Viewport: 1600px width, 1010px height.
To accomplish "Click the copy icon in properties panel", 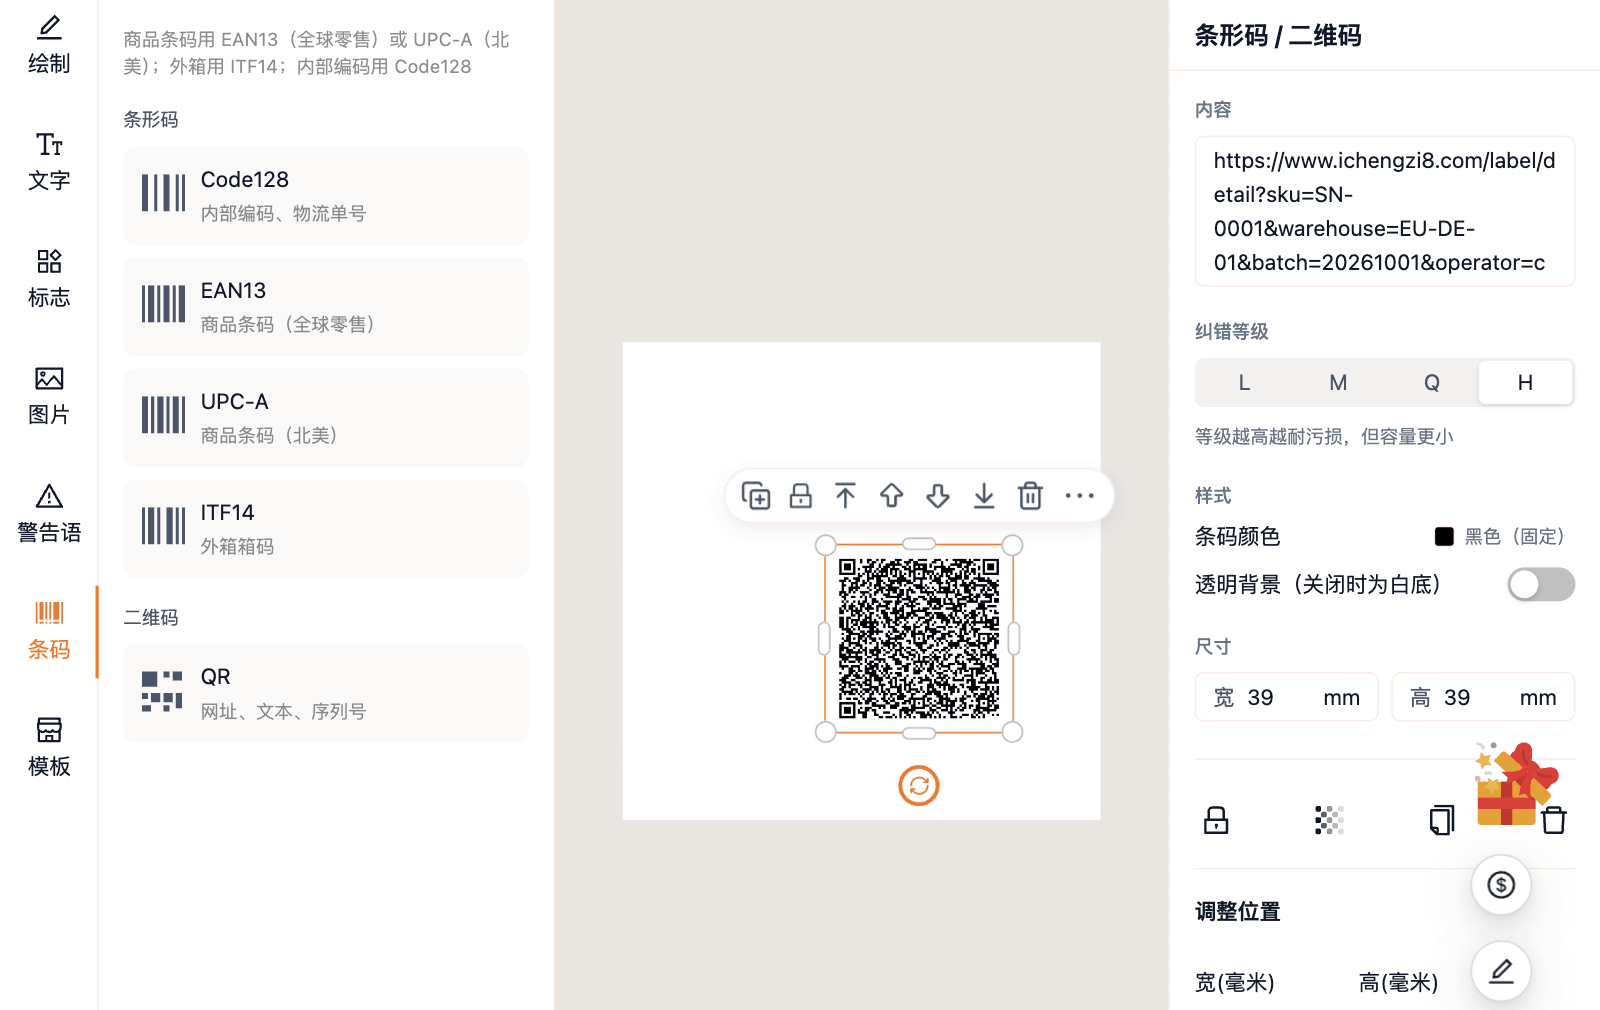I will (1442, 821).
